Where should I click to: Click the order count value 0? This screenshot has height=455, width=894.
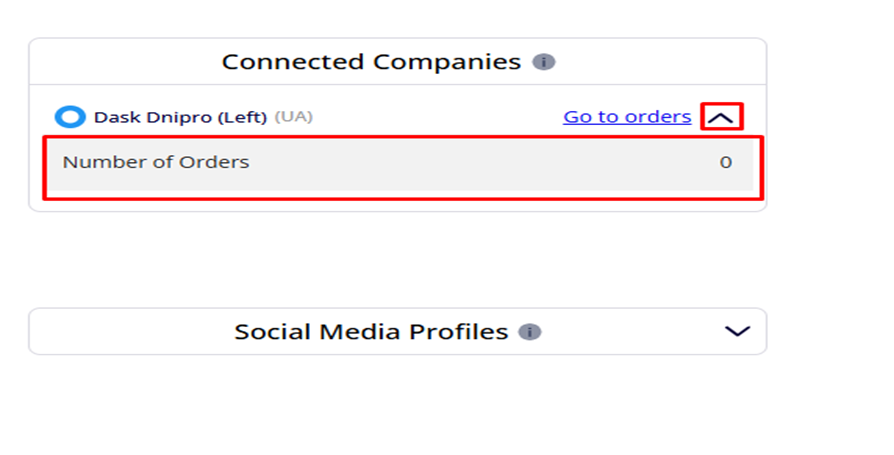(726, 162)
